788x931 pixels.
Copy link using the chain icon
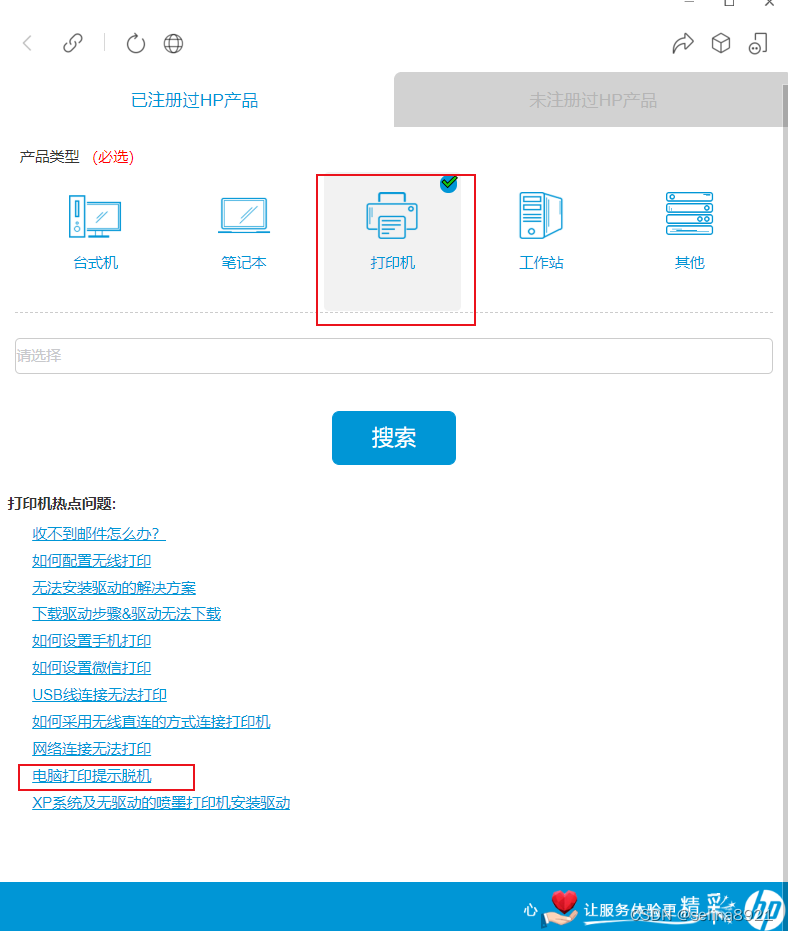pyautogui.click(x=72, y=43)
